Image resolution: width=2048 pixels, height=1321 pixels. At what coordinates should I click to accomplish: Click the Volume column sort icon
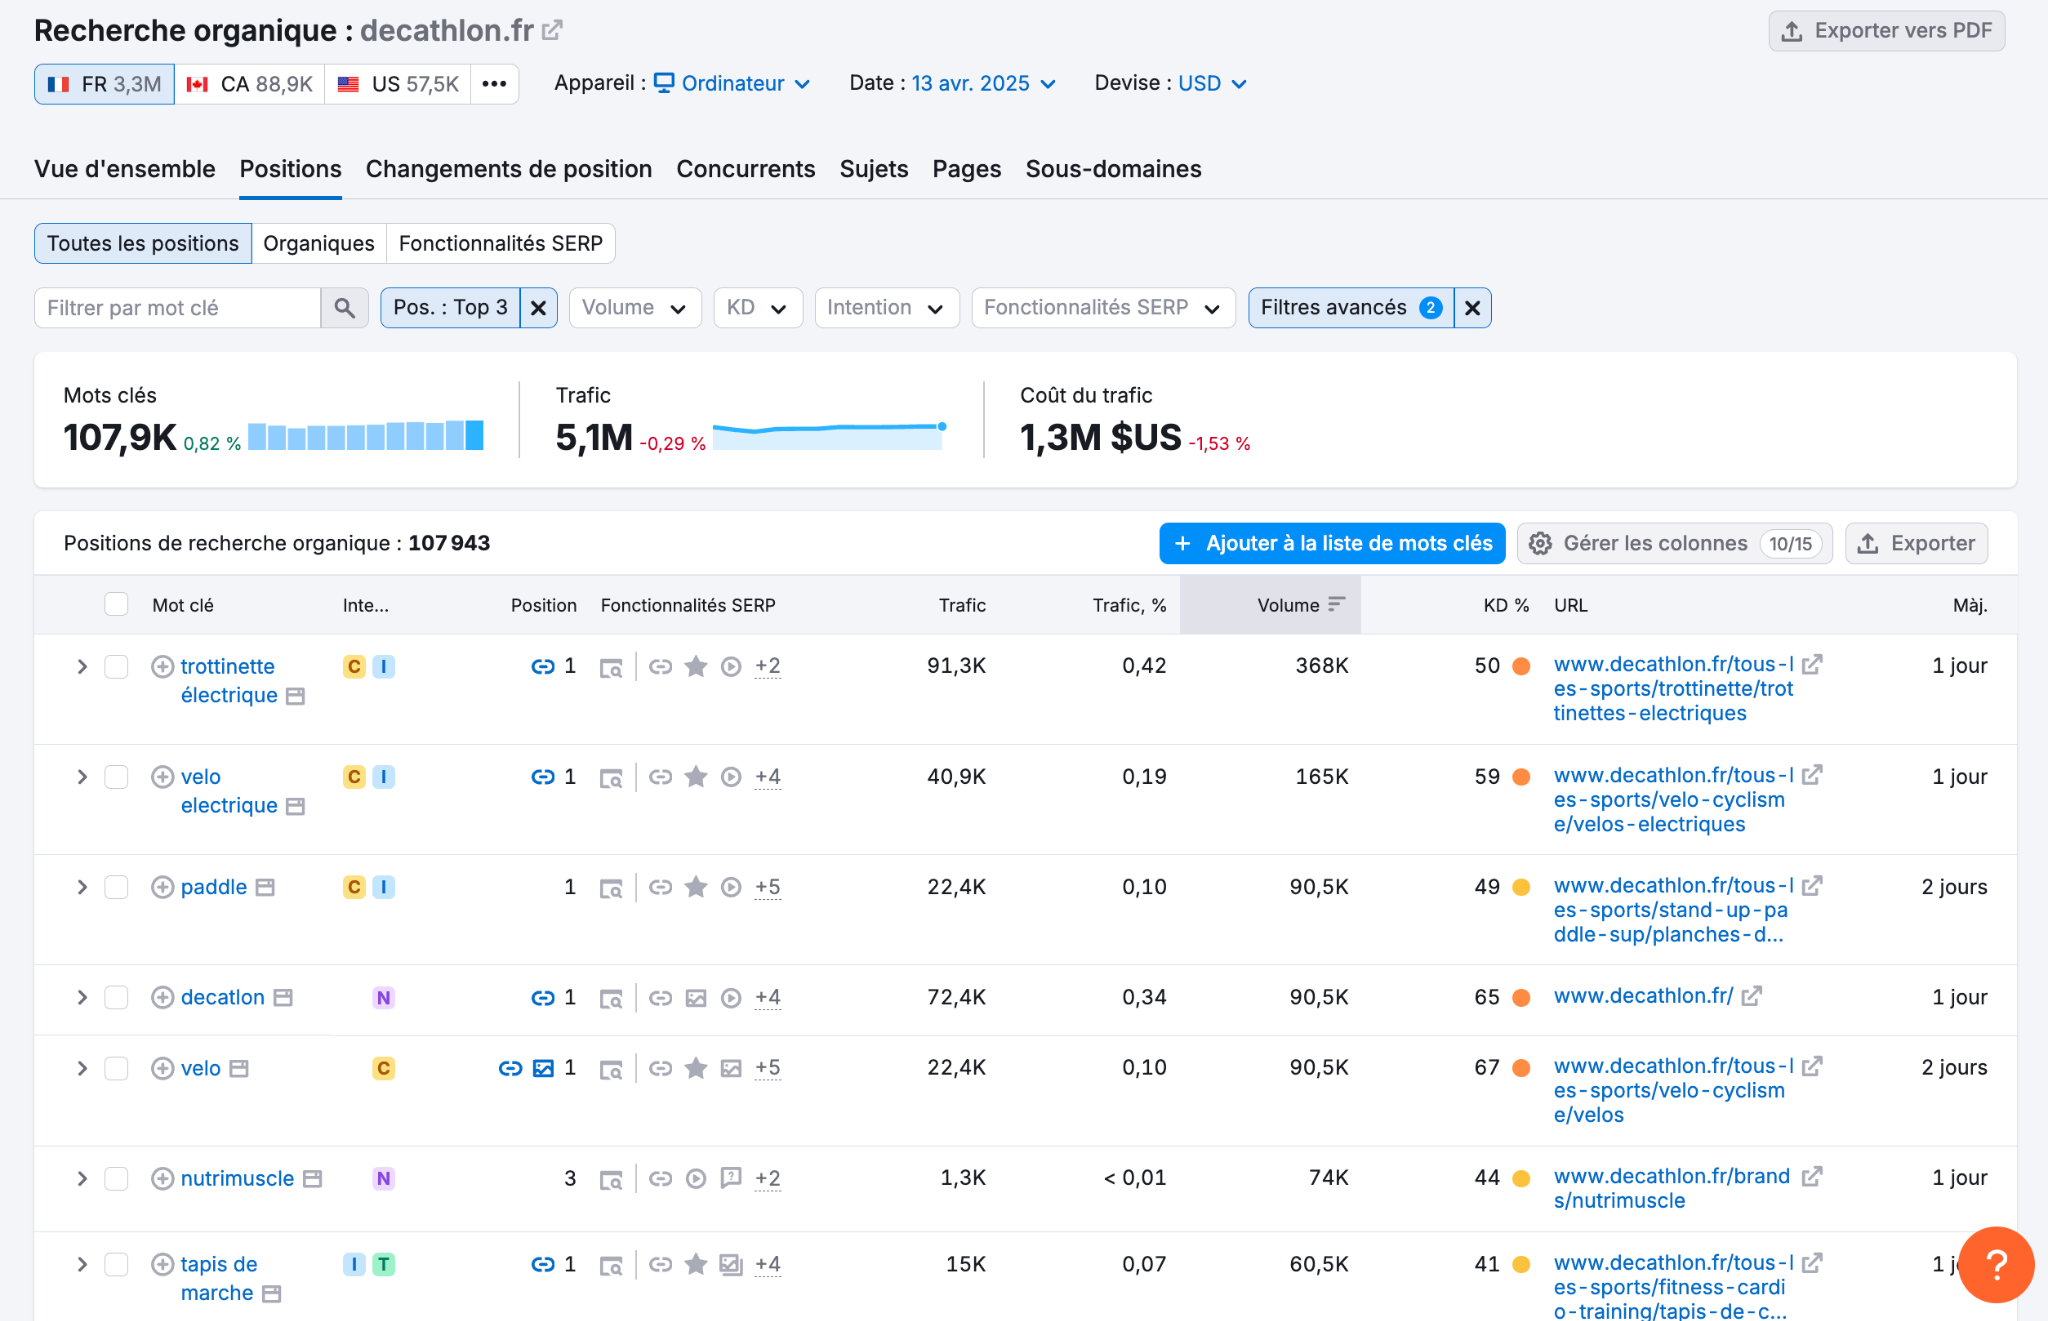1337,604
